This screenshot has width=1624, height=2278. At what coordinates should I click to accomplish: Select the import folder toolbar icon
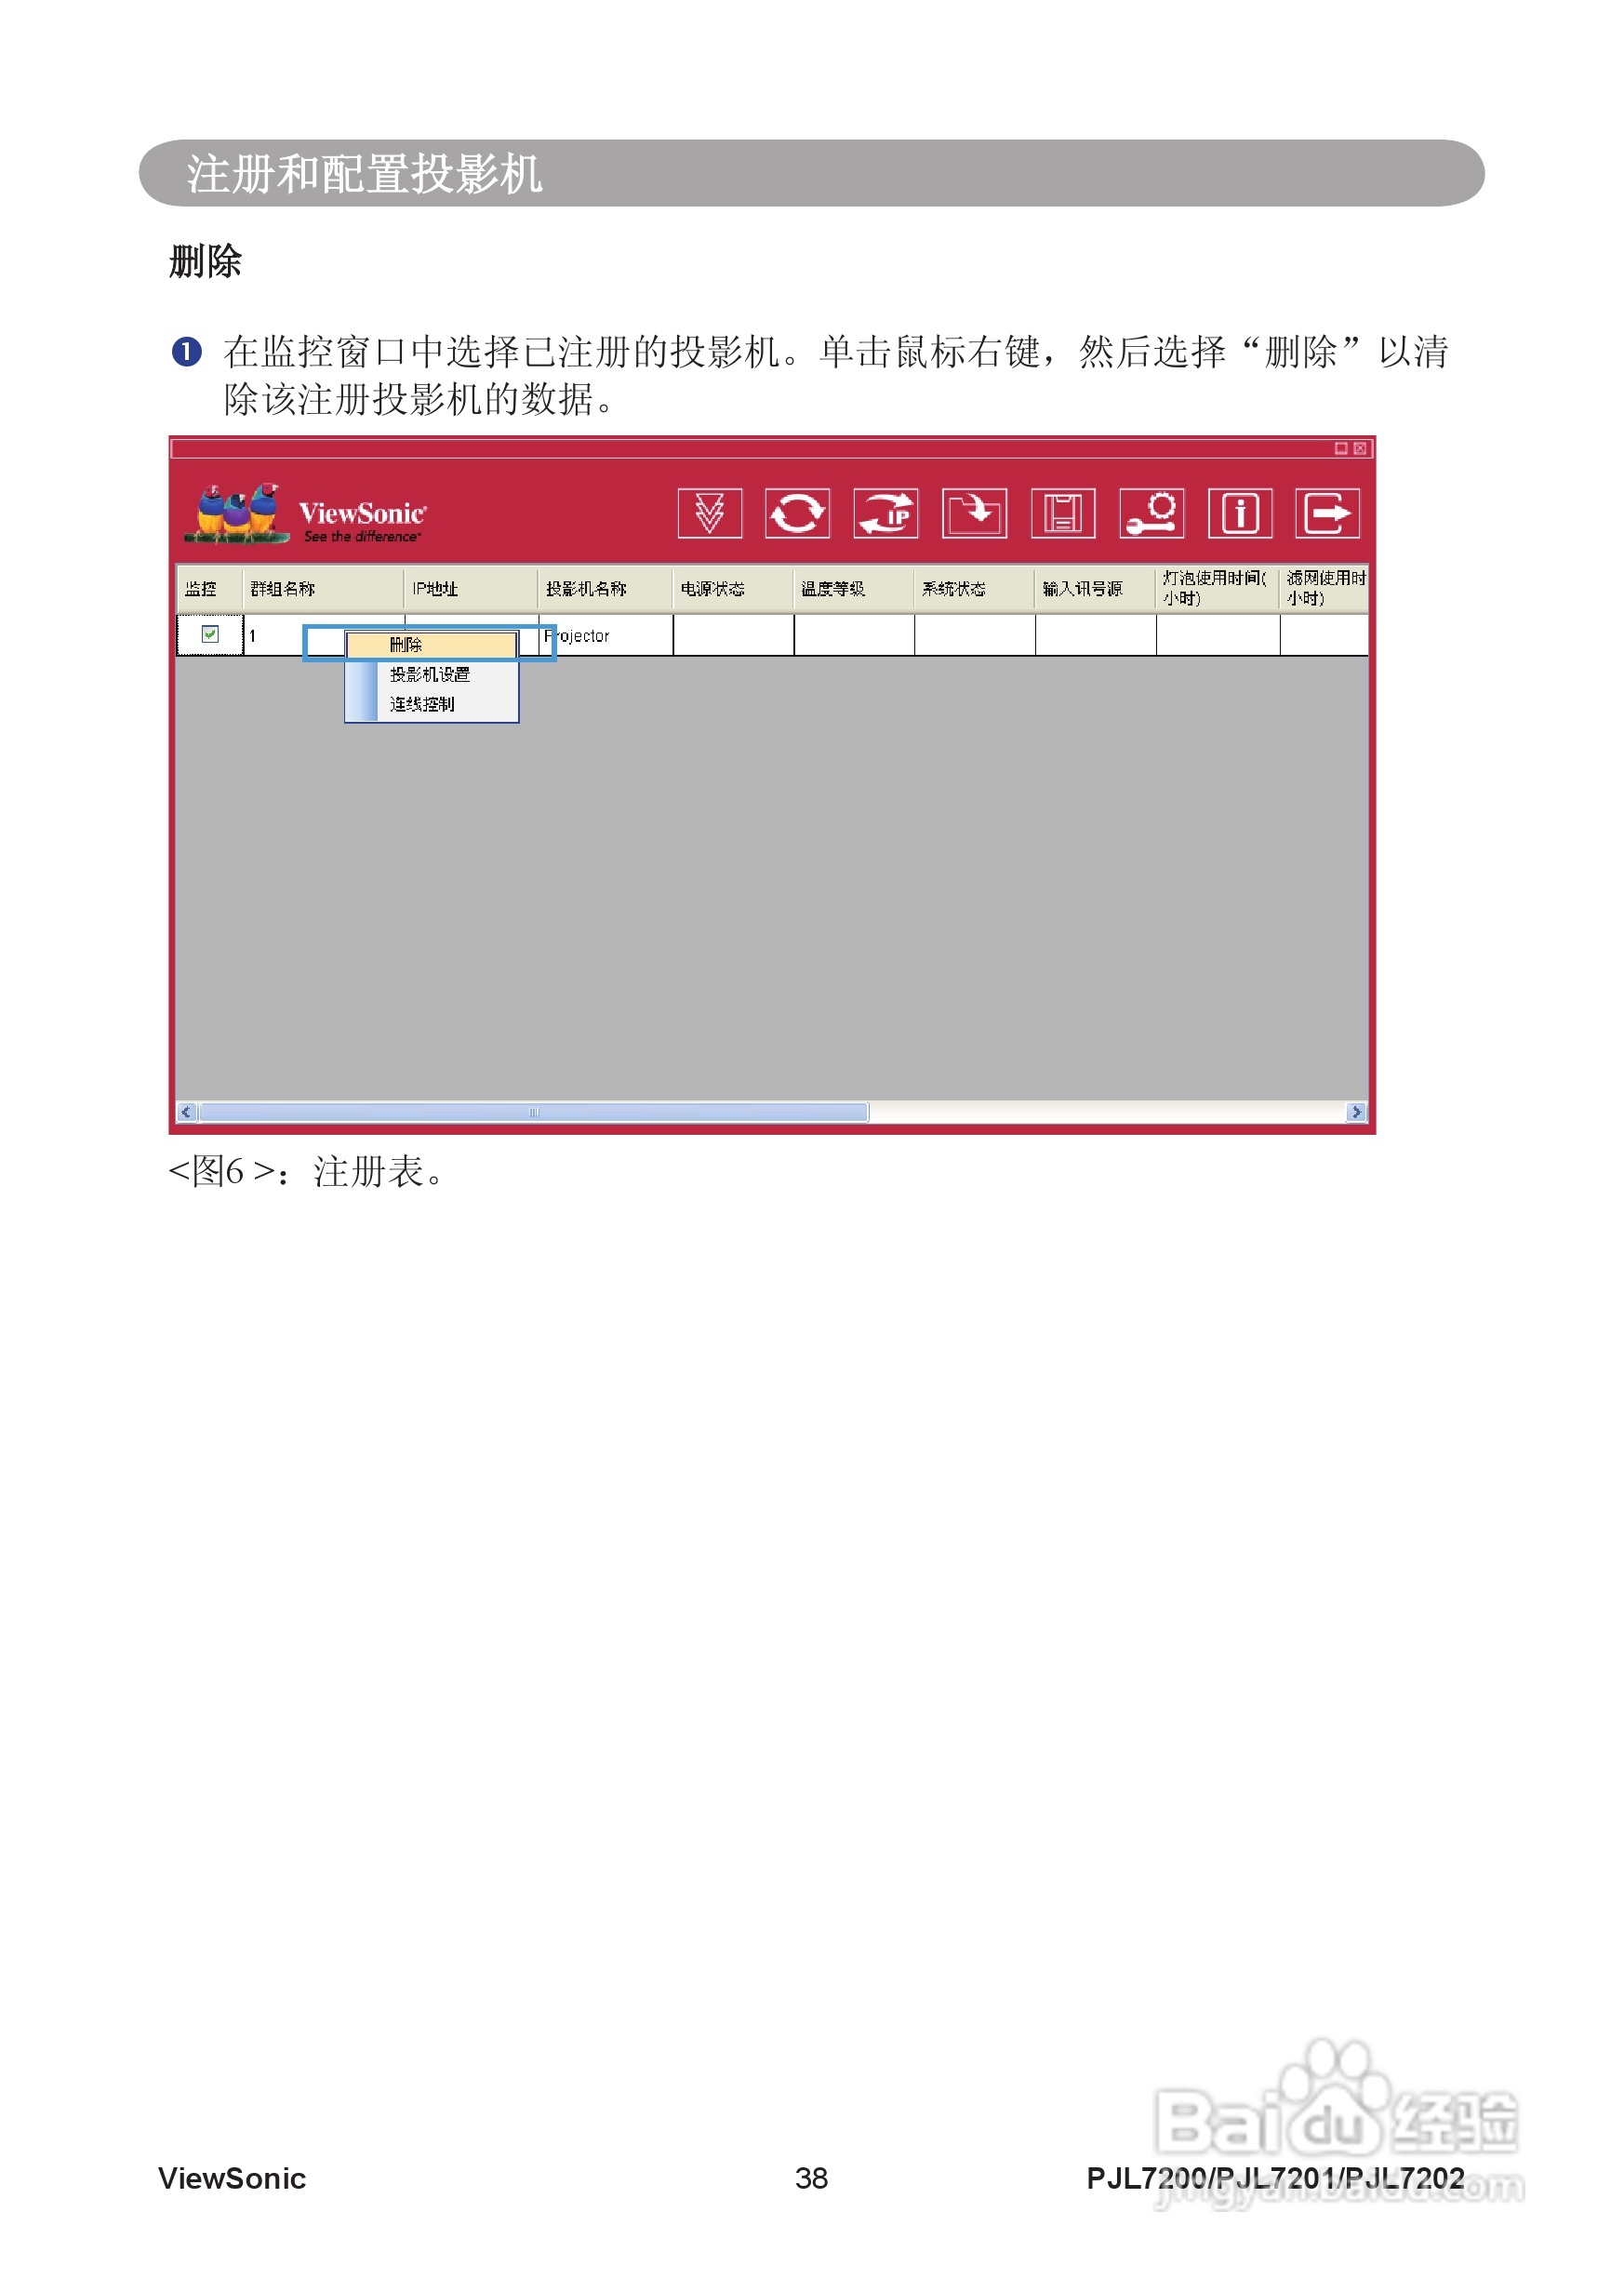coord(974,515)
